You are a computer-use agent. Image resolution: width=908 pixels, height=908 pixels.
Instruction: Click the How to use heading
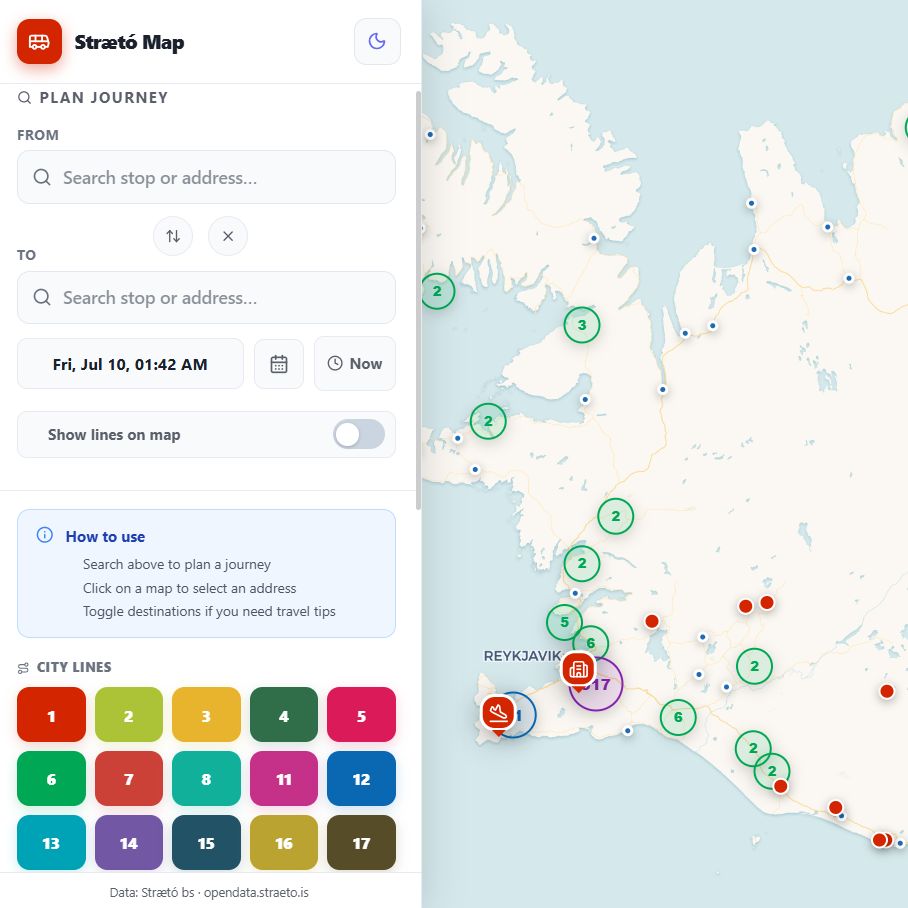tap(105, 537)
